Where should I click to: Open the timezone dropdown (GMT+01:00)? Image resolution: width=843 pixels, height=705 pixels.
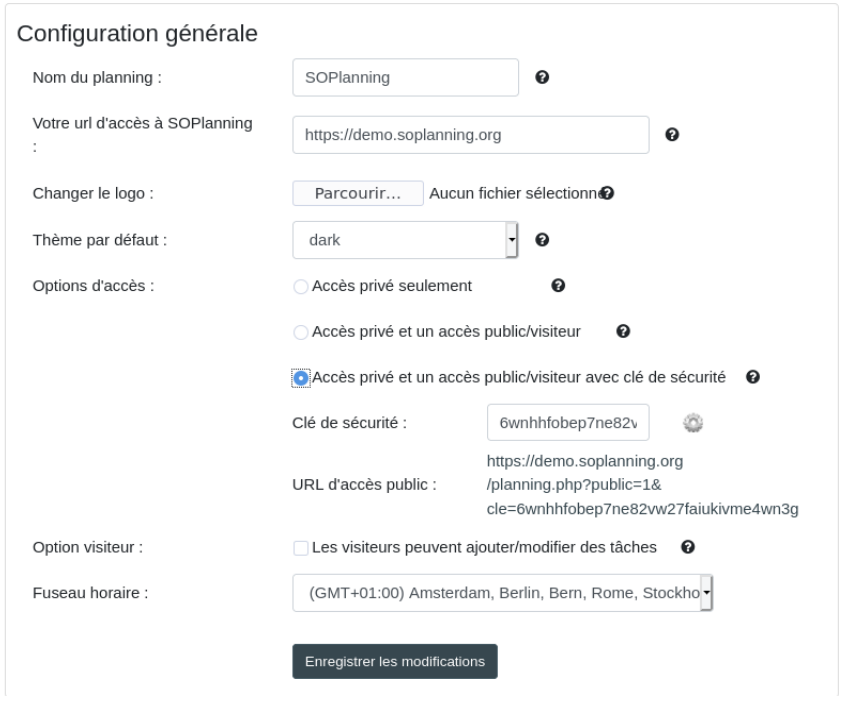click(x=503, y=593)
